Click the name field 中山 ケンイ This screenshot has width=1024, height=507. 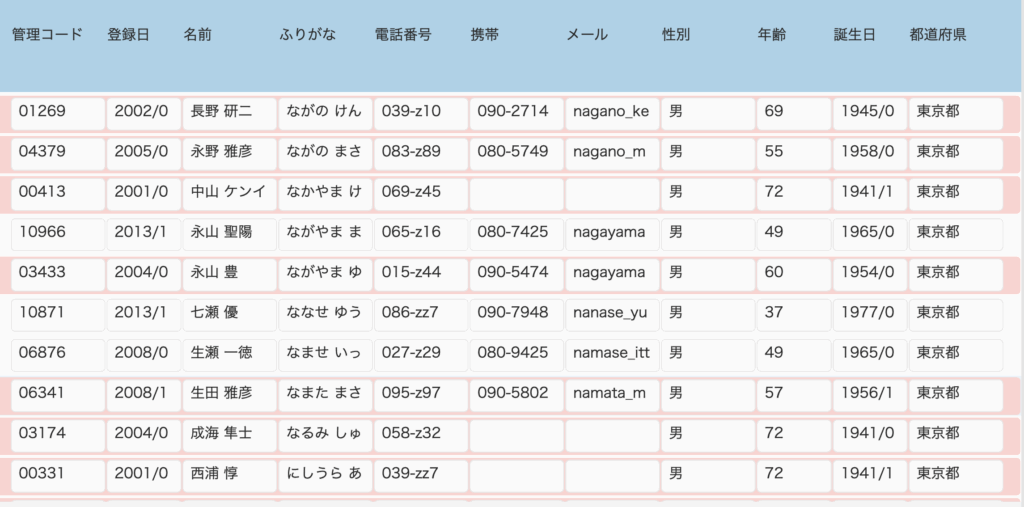click(x=231, y=192)
